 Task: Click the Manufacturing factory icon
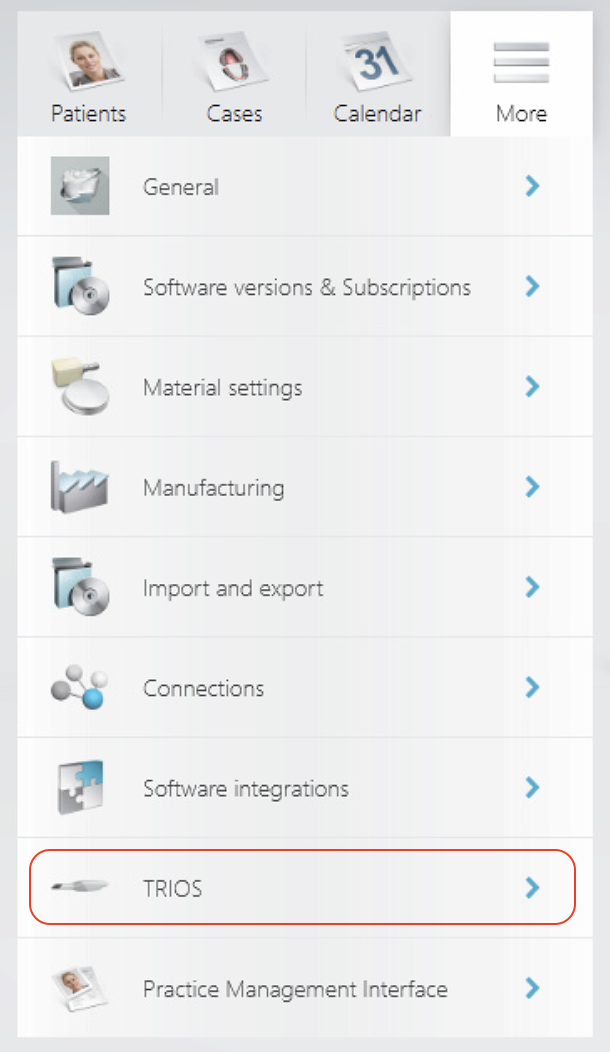[x=80, y=487]
